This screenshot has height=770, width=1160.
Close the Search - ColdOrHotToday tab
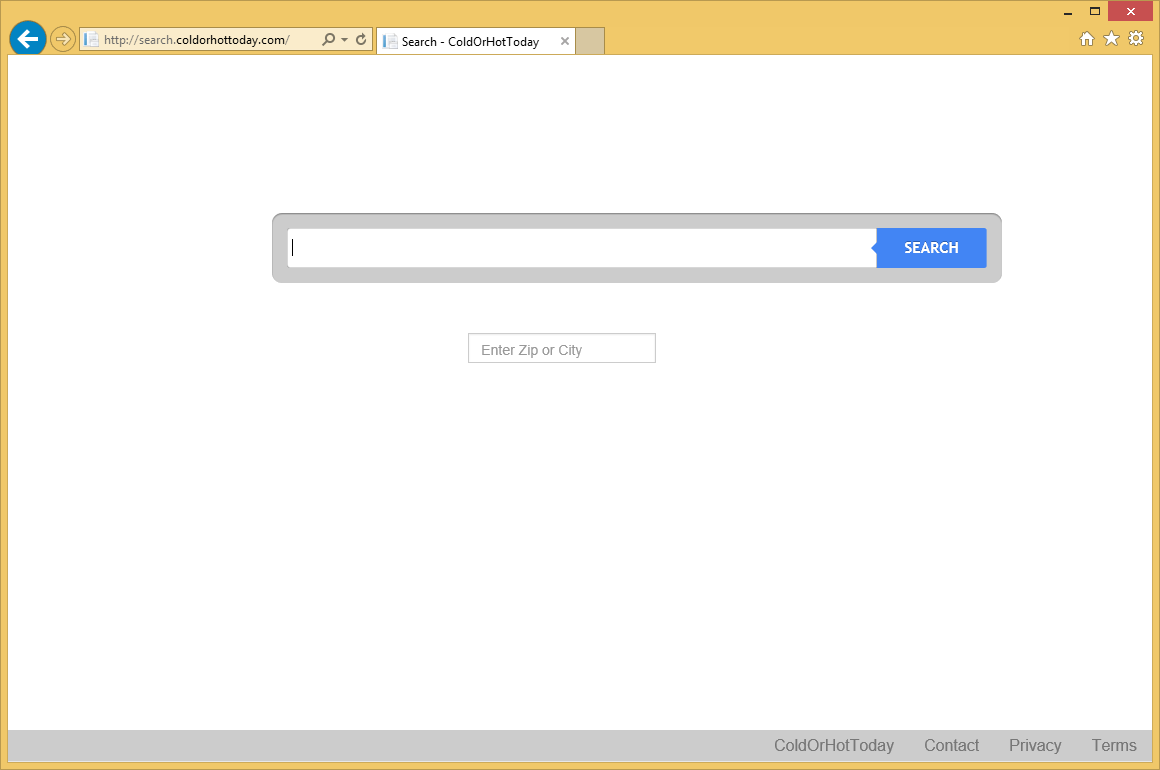(565, 42)
